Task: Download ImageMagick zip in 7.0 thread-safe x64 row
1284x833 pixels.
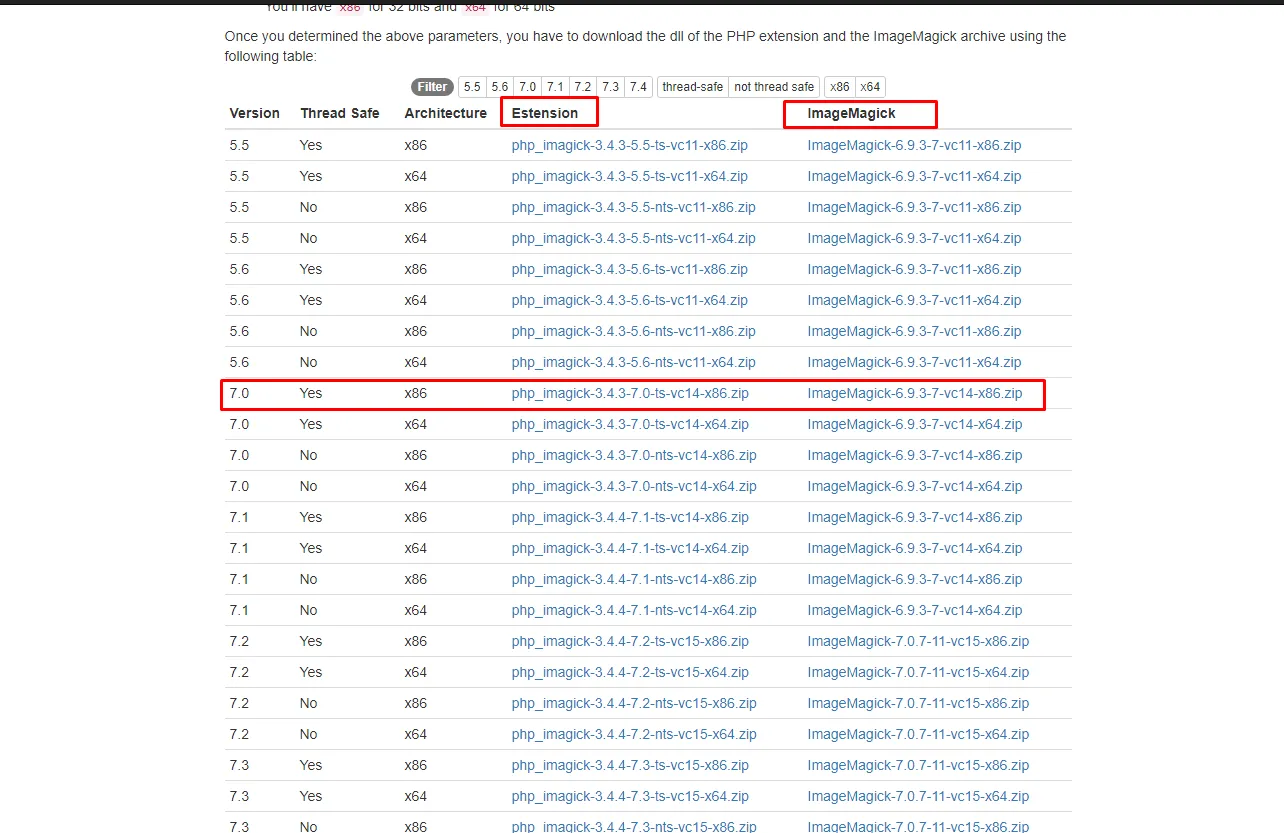Action: coord(915,424)
